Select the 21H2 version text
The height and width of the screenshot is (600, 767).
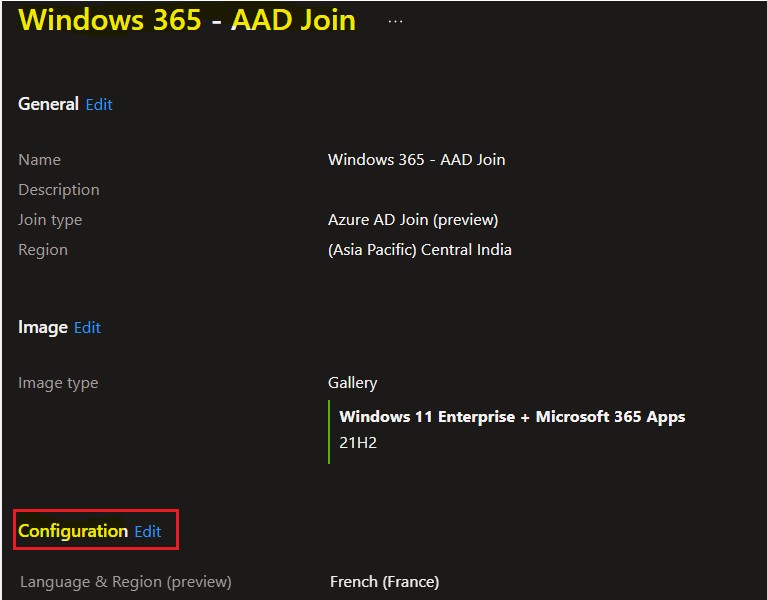click(358, 443)
